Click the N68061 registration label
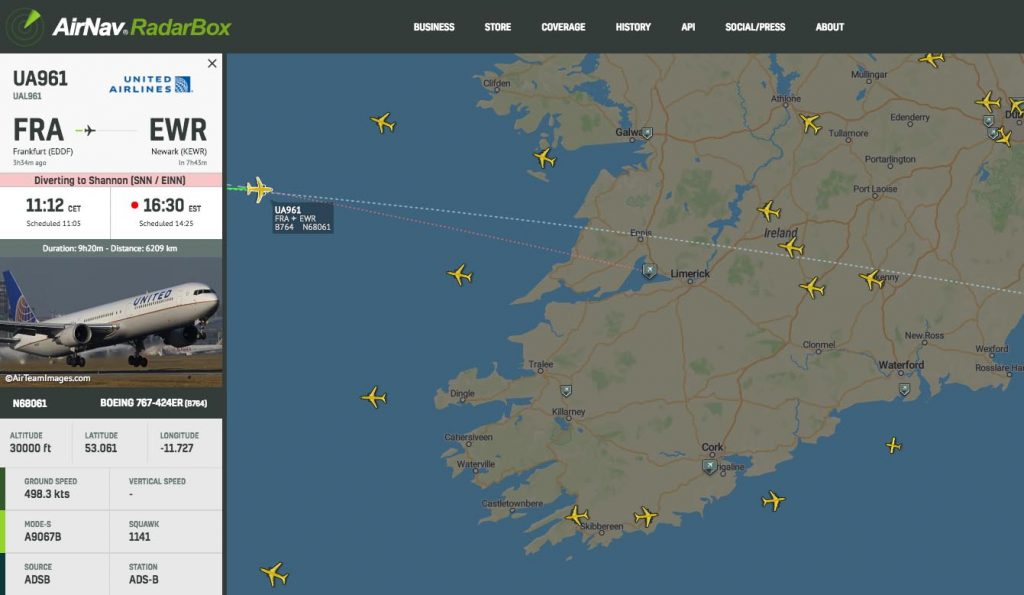 coord(30,403)
